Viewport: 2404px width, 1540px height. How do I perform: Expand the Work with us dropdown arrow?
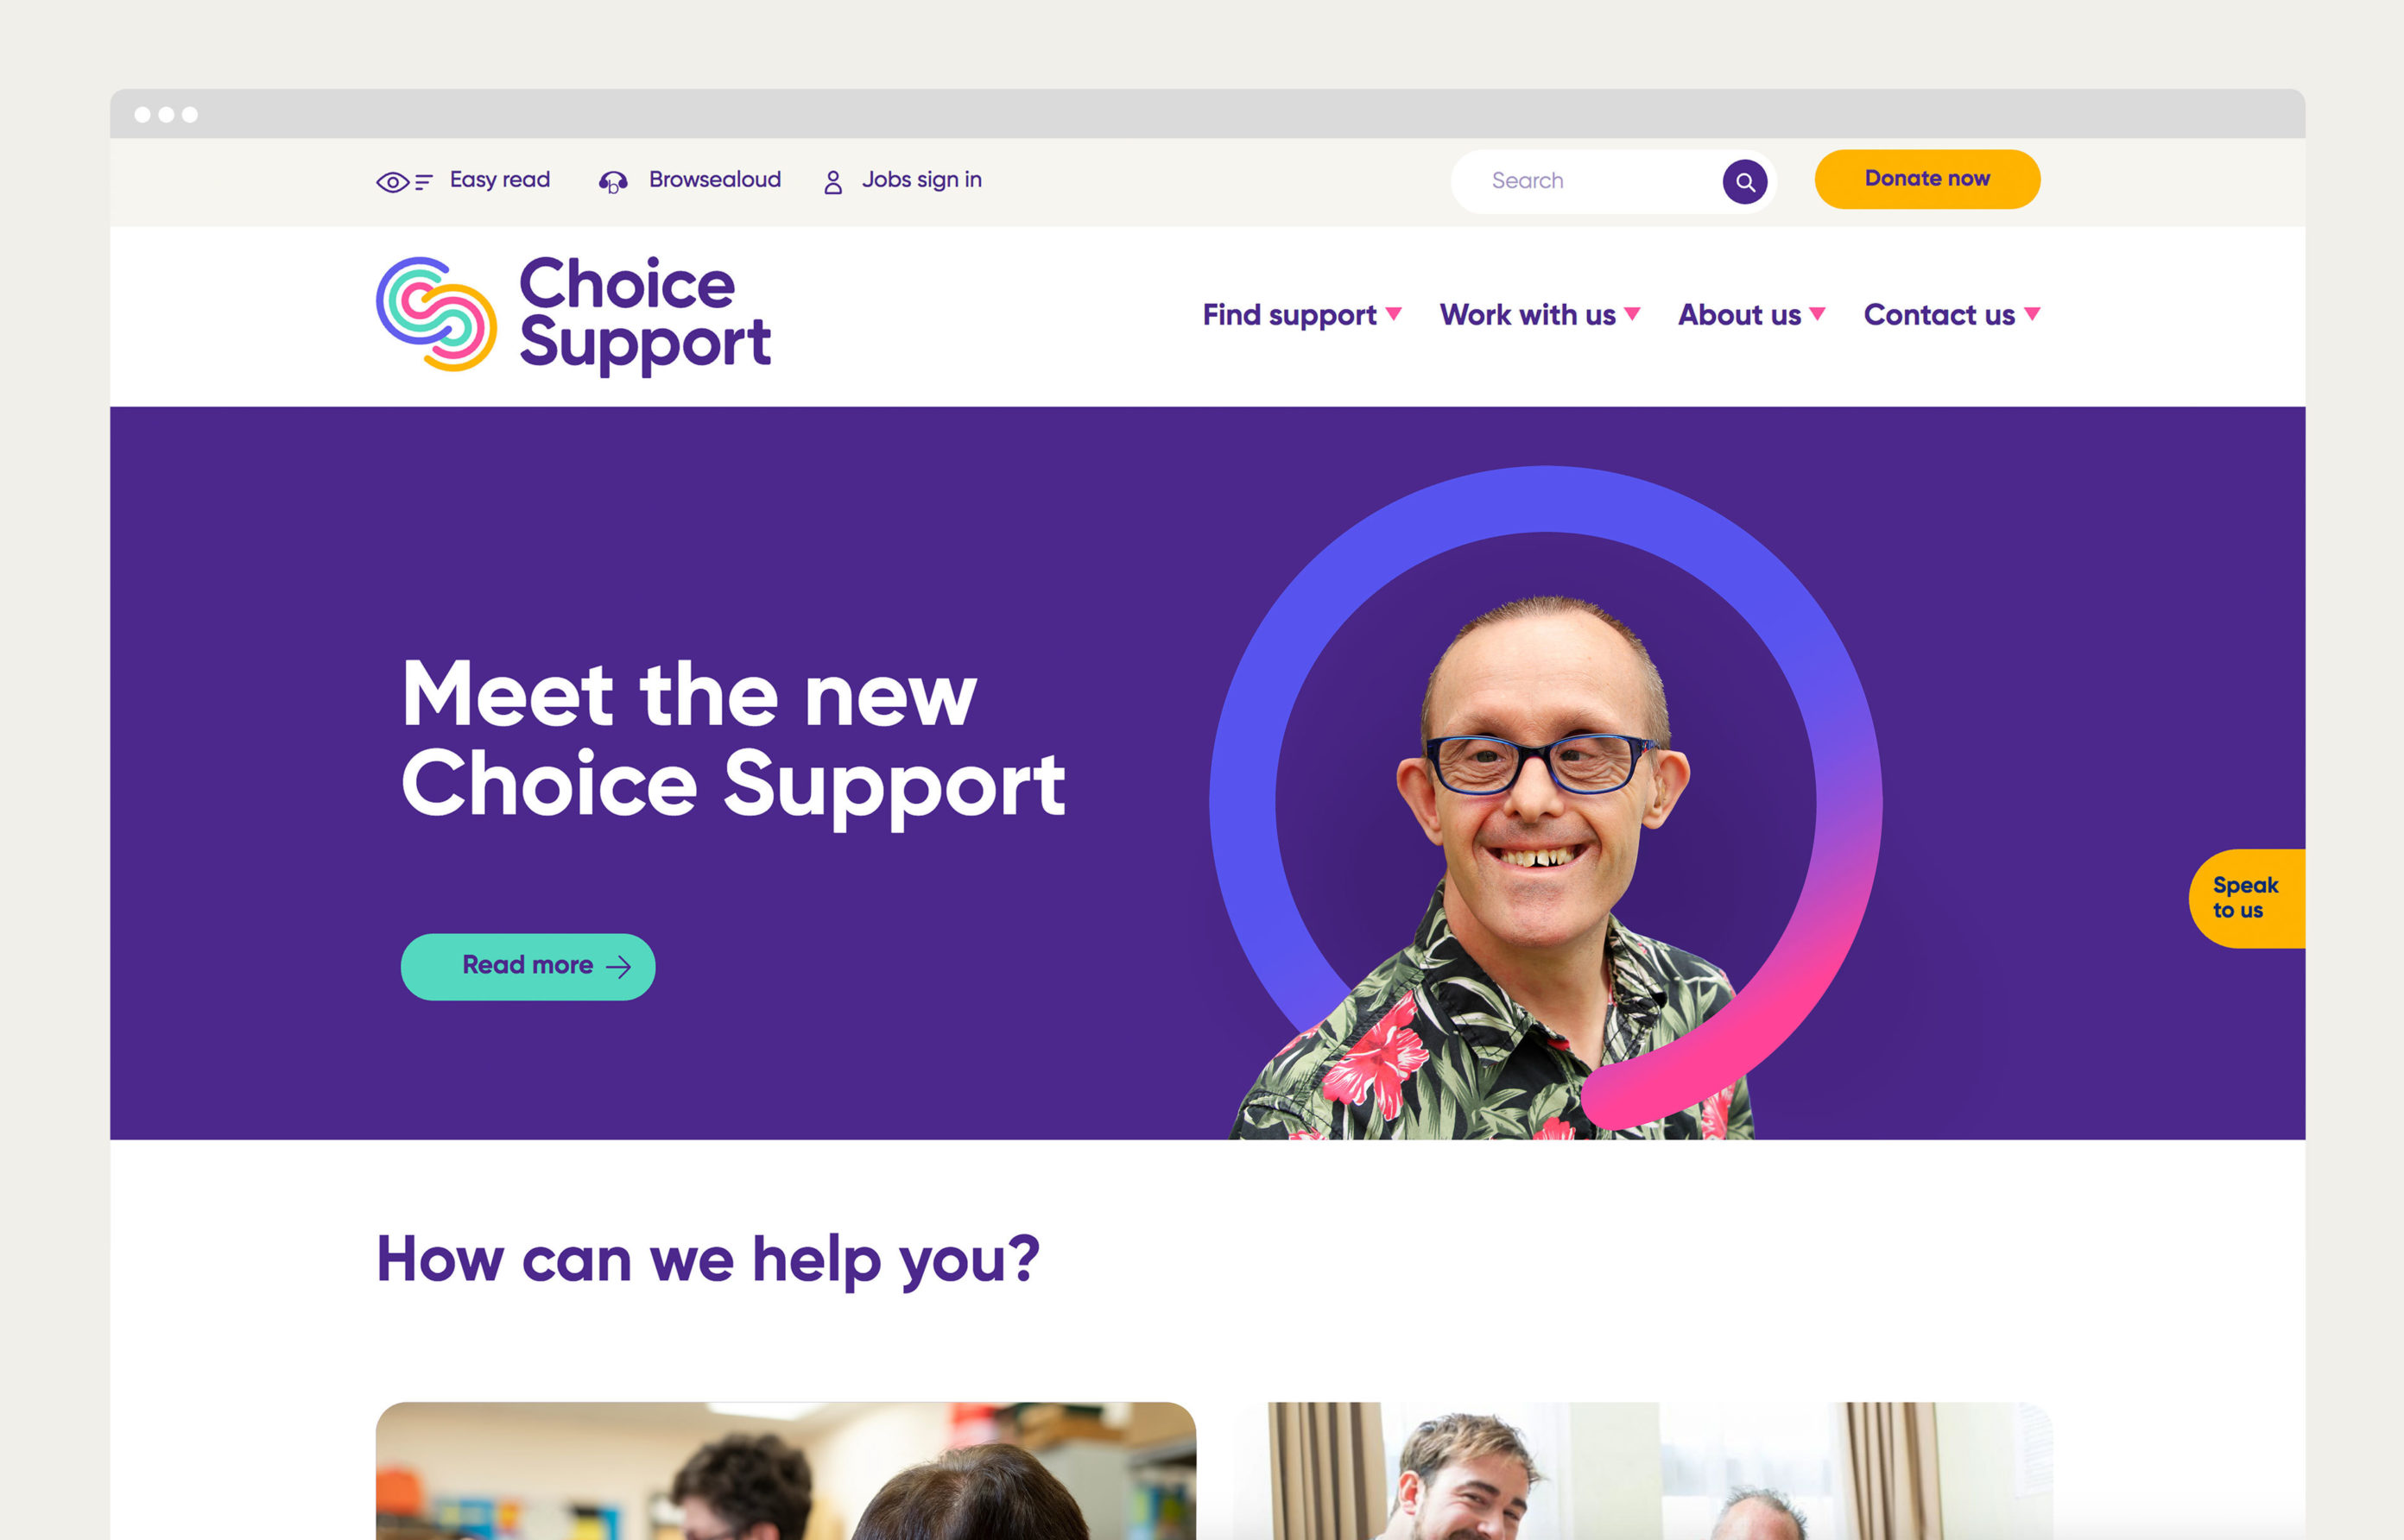(1632, 314)
